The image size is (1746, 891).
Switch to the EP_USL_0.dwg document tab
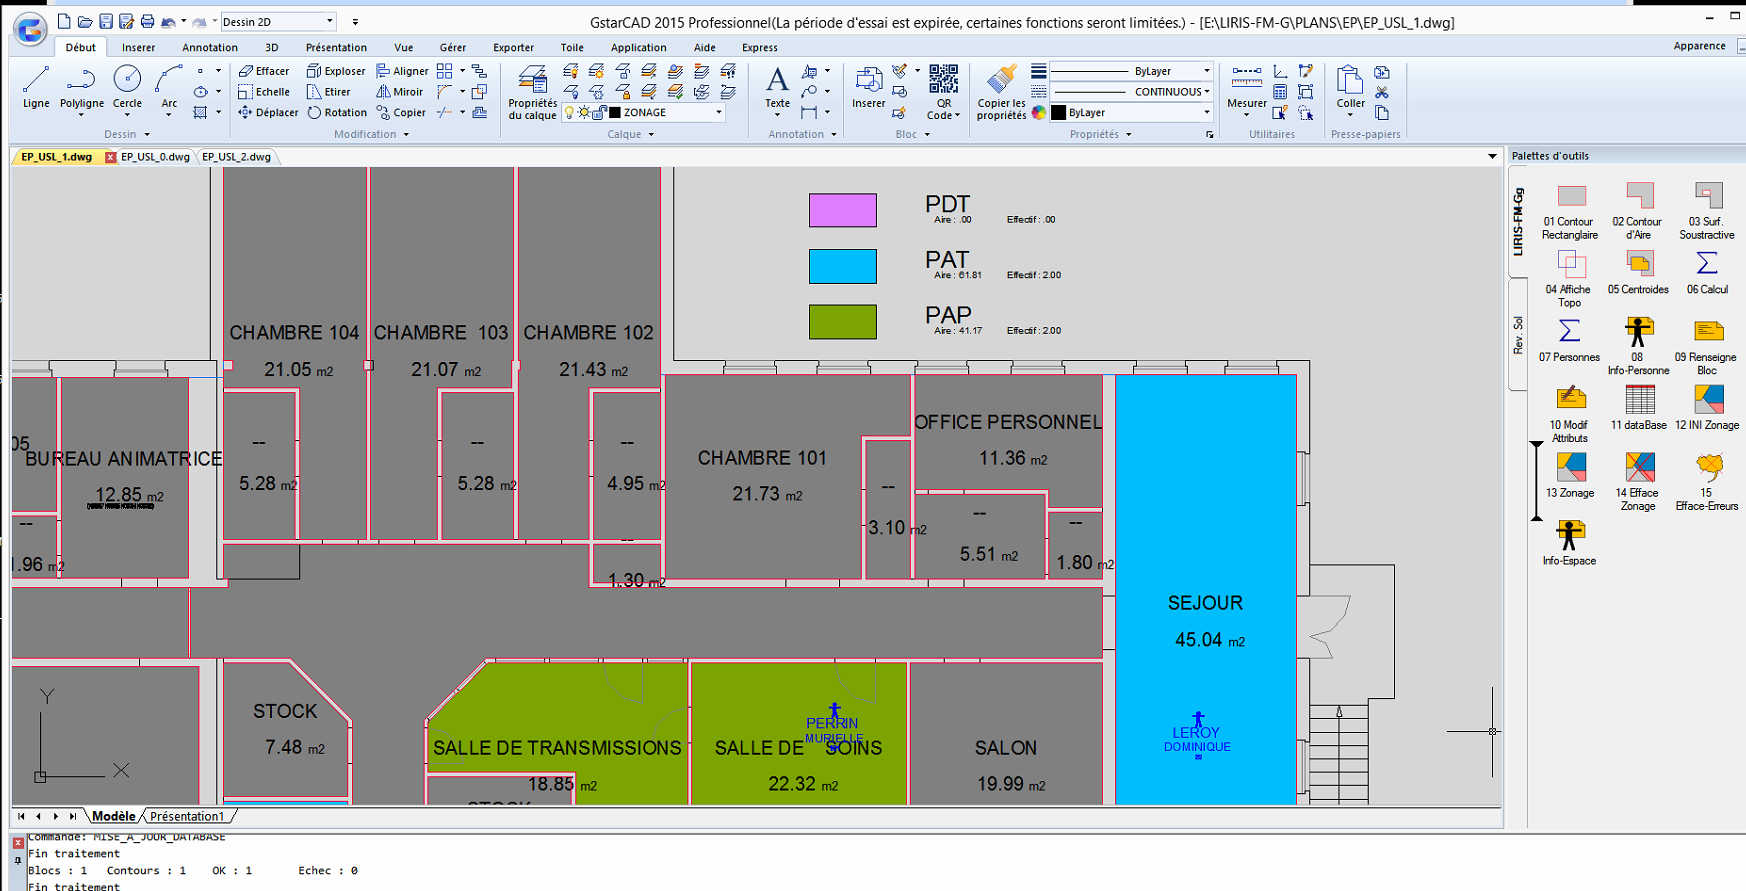click(155, 157)
